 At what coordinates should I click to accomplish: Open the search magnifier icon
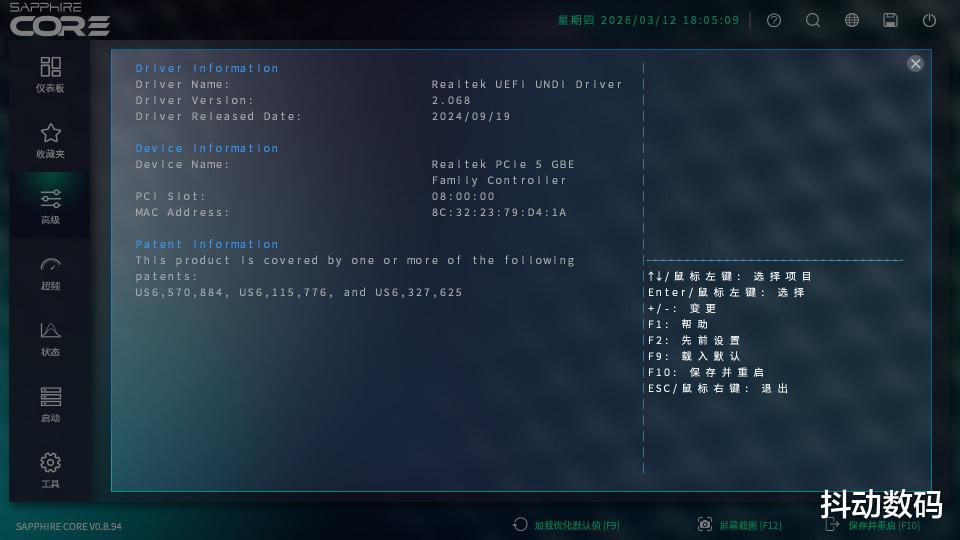813,20
